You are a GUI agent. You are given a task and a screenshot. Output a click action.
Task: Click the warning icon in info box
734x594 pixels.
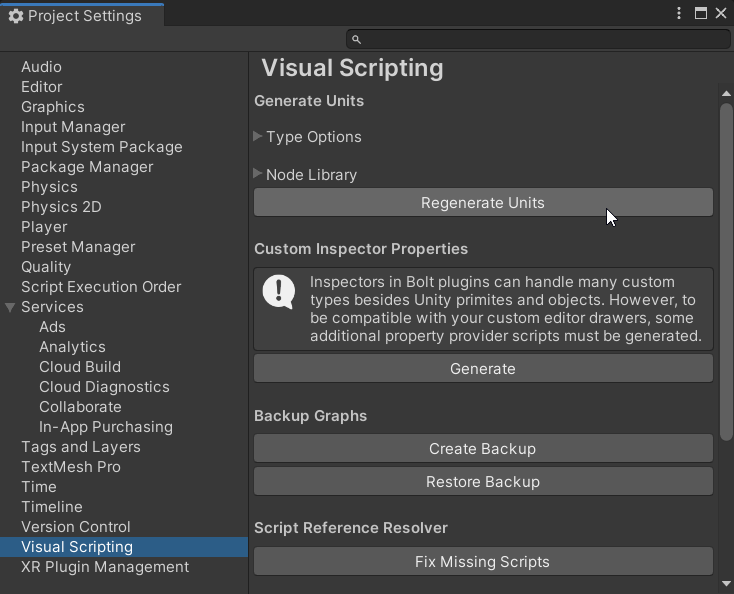point(278,292)
